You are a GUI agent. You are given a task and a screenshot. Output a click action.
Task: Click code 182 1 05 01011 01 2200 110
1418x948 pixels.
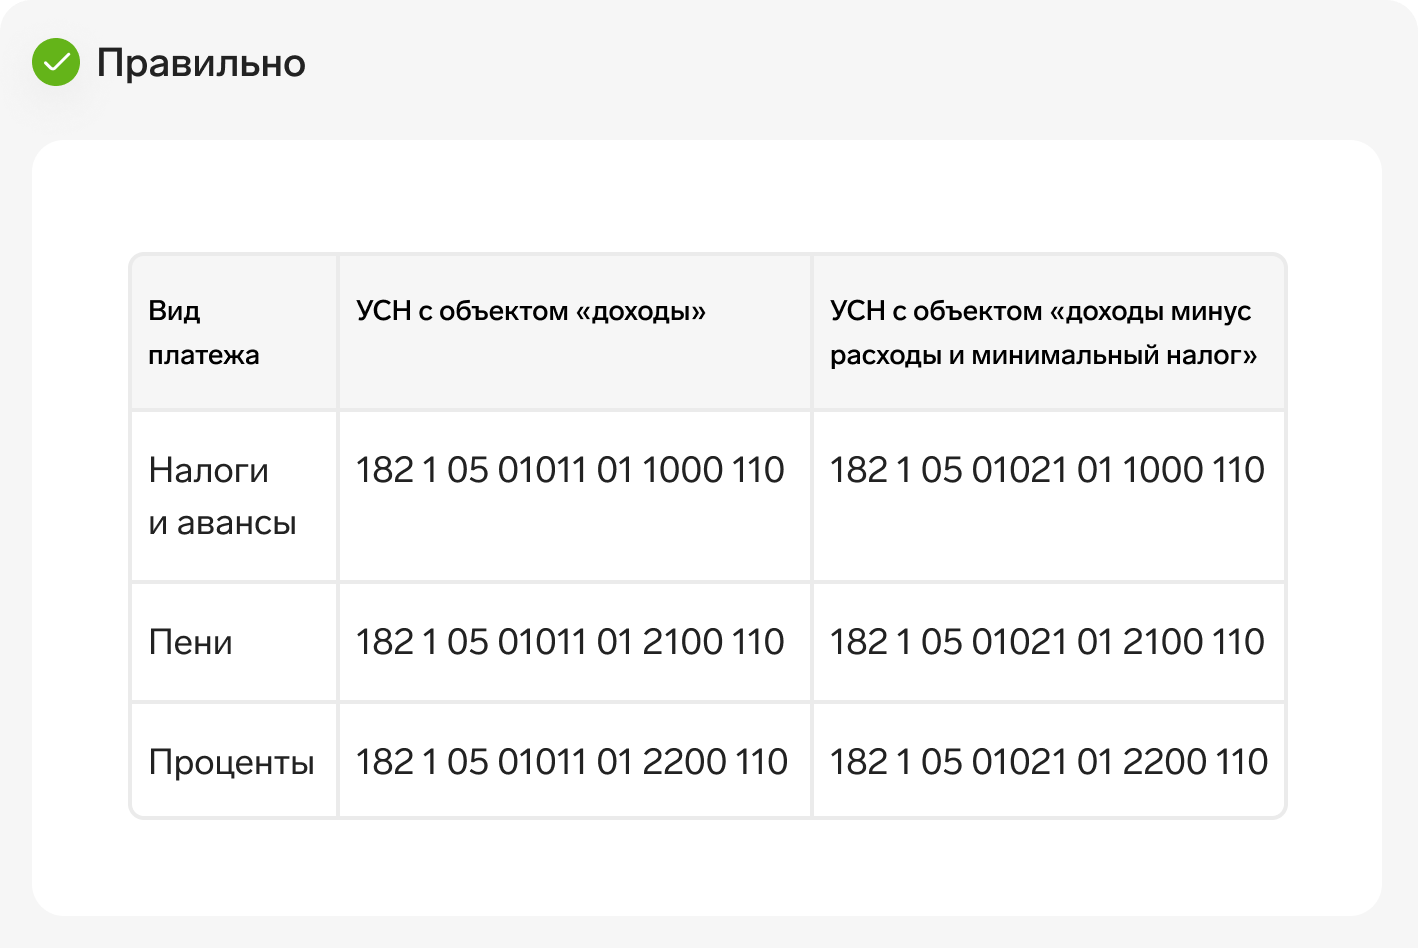tap(572, 762)
